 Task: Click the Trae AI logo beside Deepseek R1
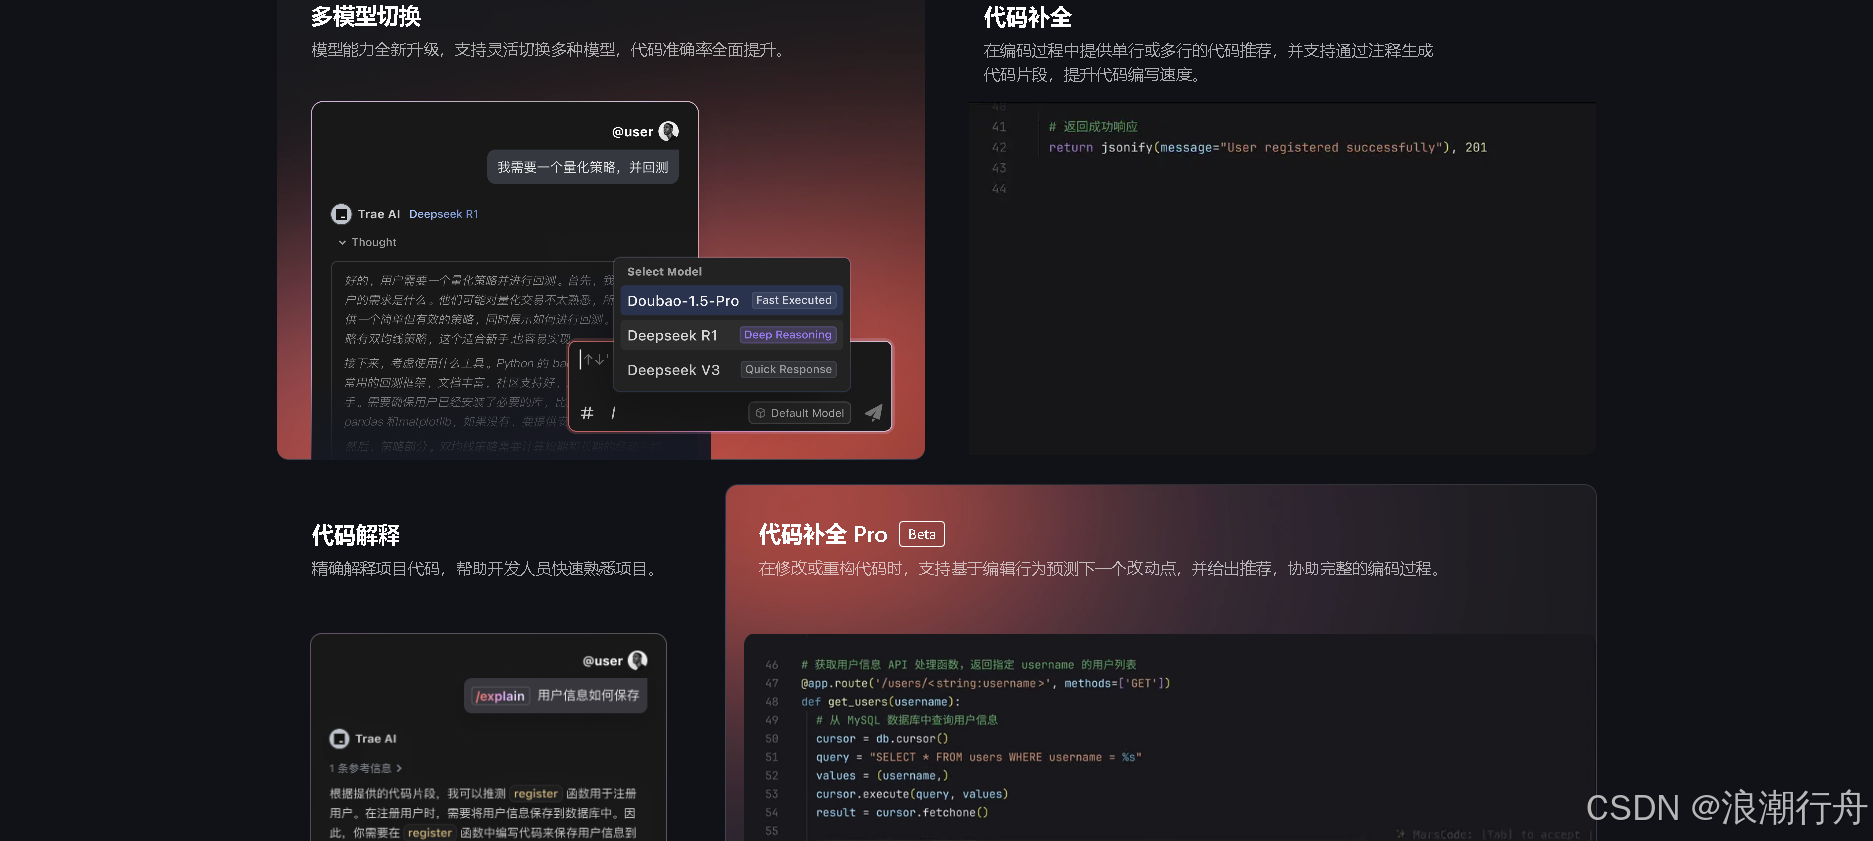tap(341, 214)
